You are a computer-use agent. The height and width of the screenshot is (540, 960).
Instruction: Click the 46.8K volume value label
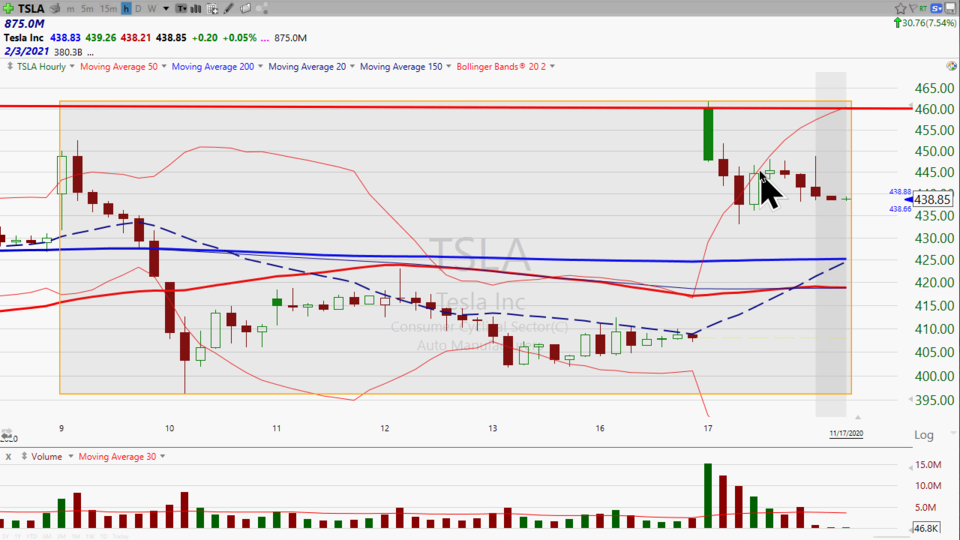point(926,528)
